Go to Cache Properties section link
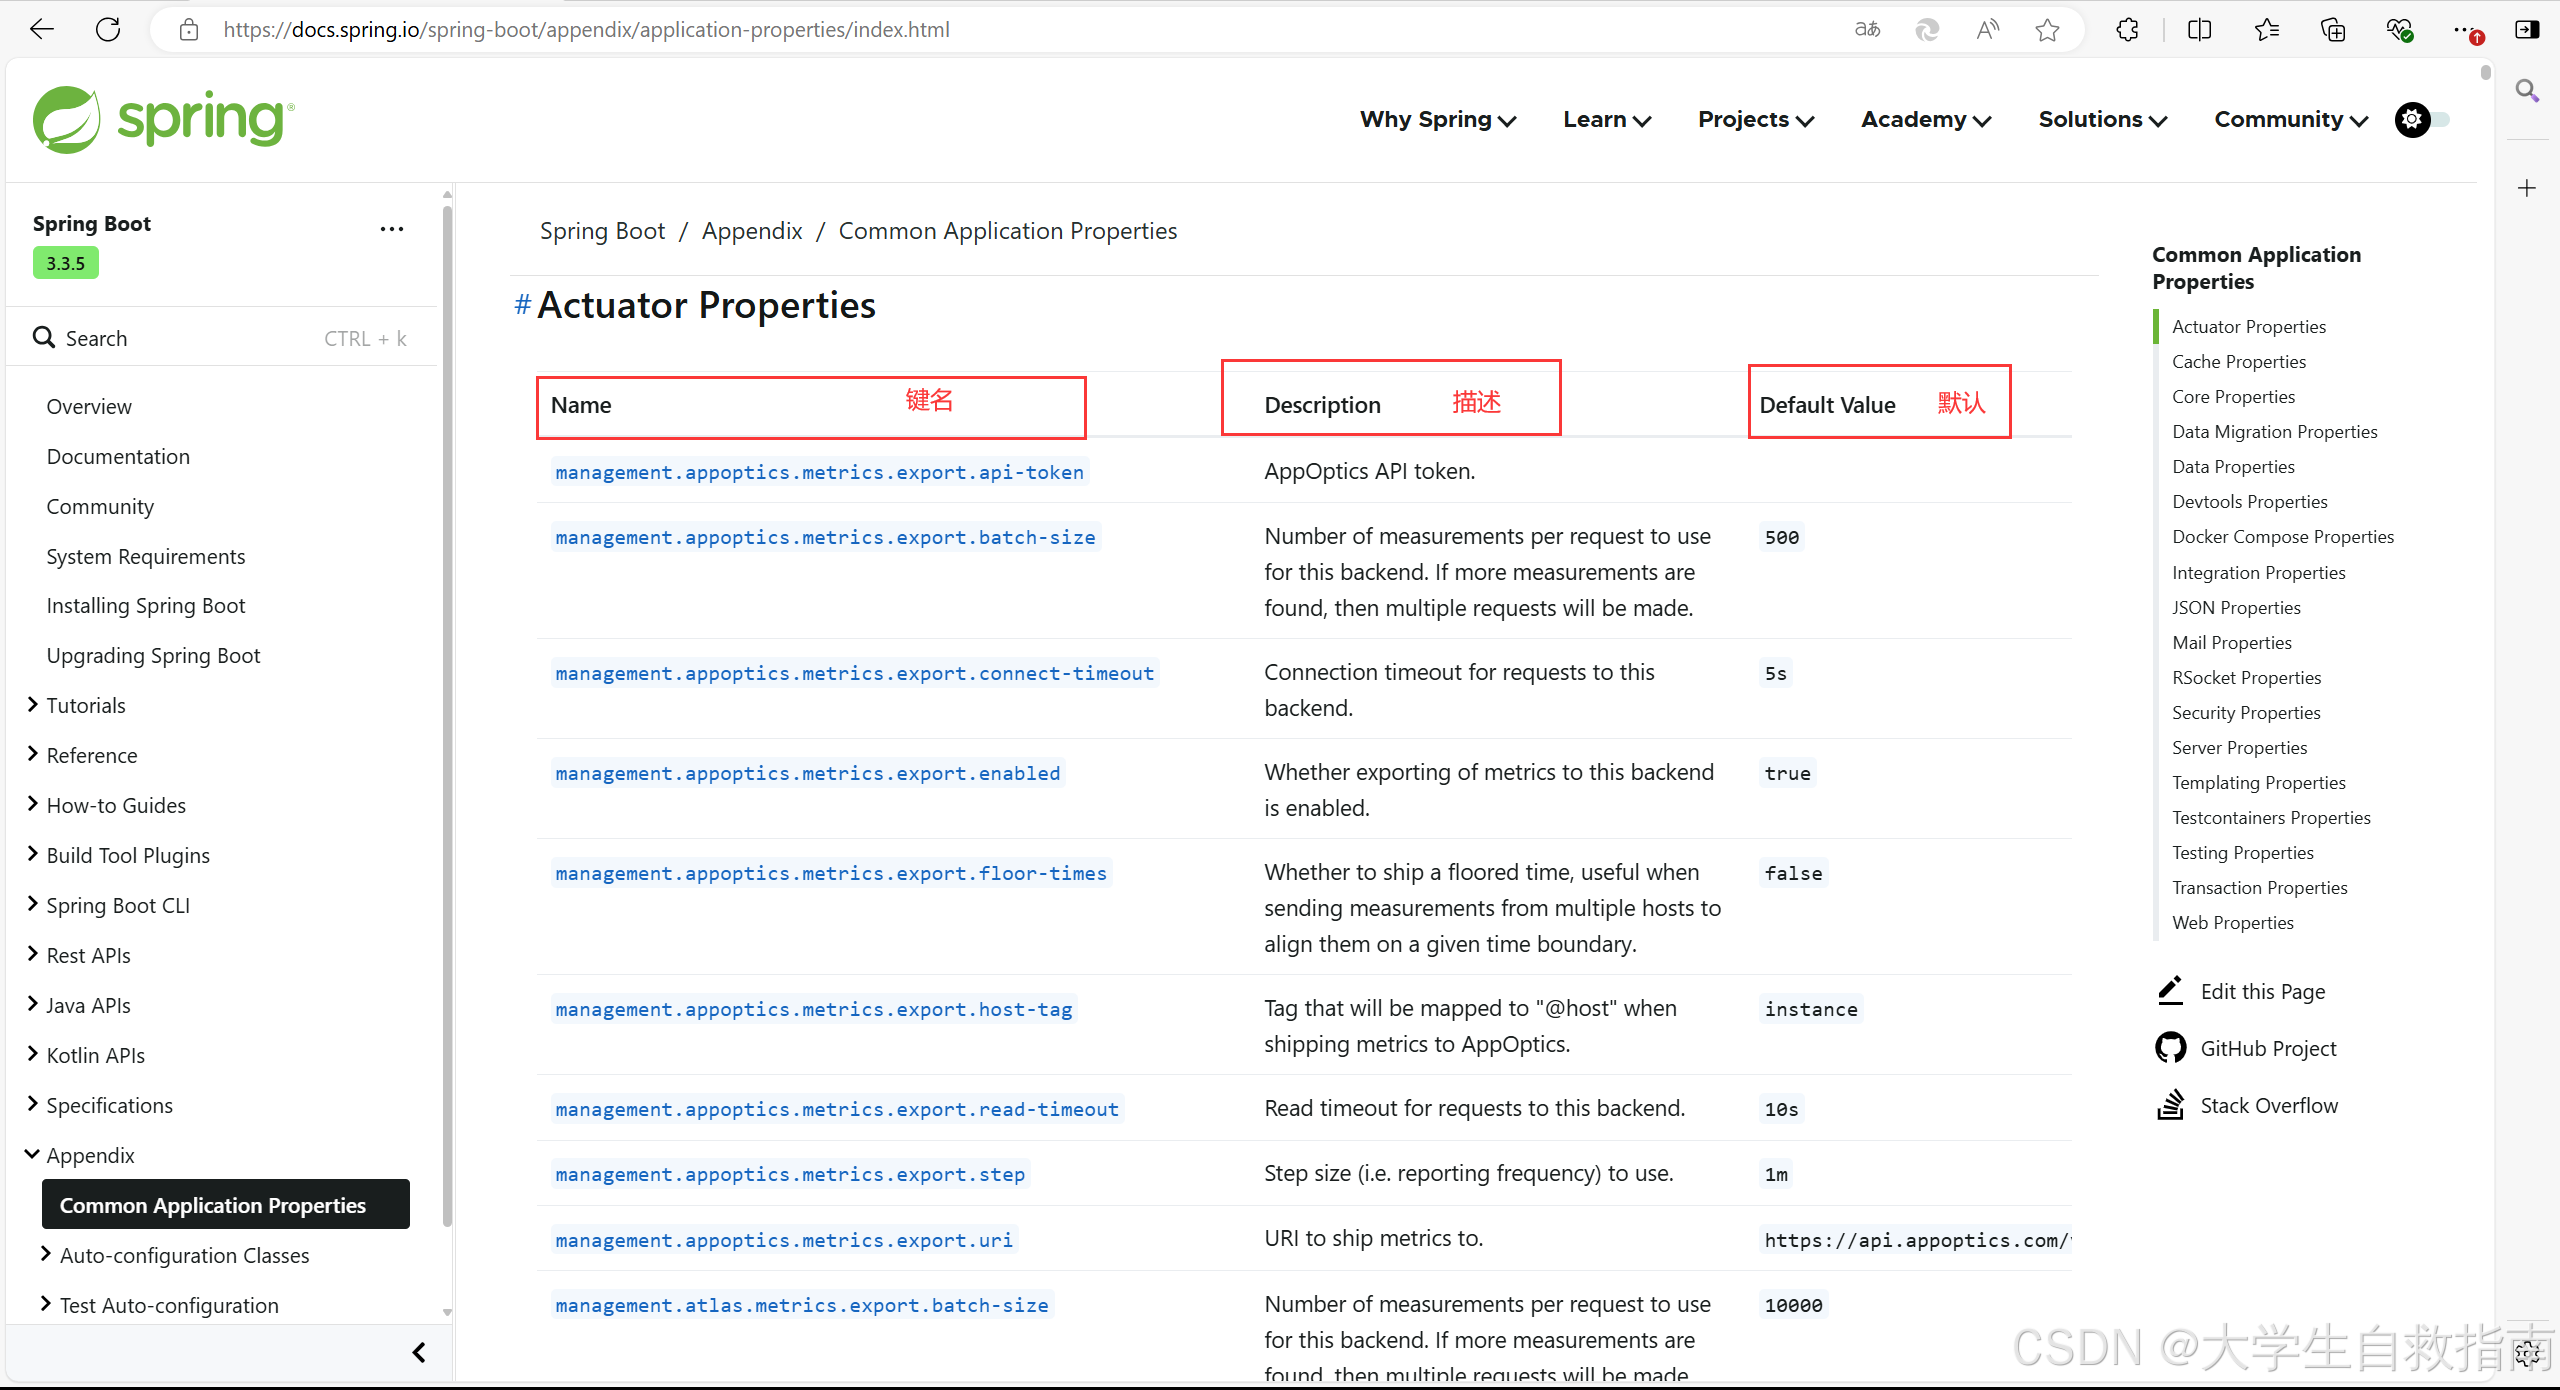Viewport: 2560px width, 1390px height. point(2238,362)
